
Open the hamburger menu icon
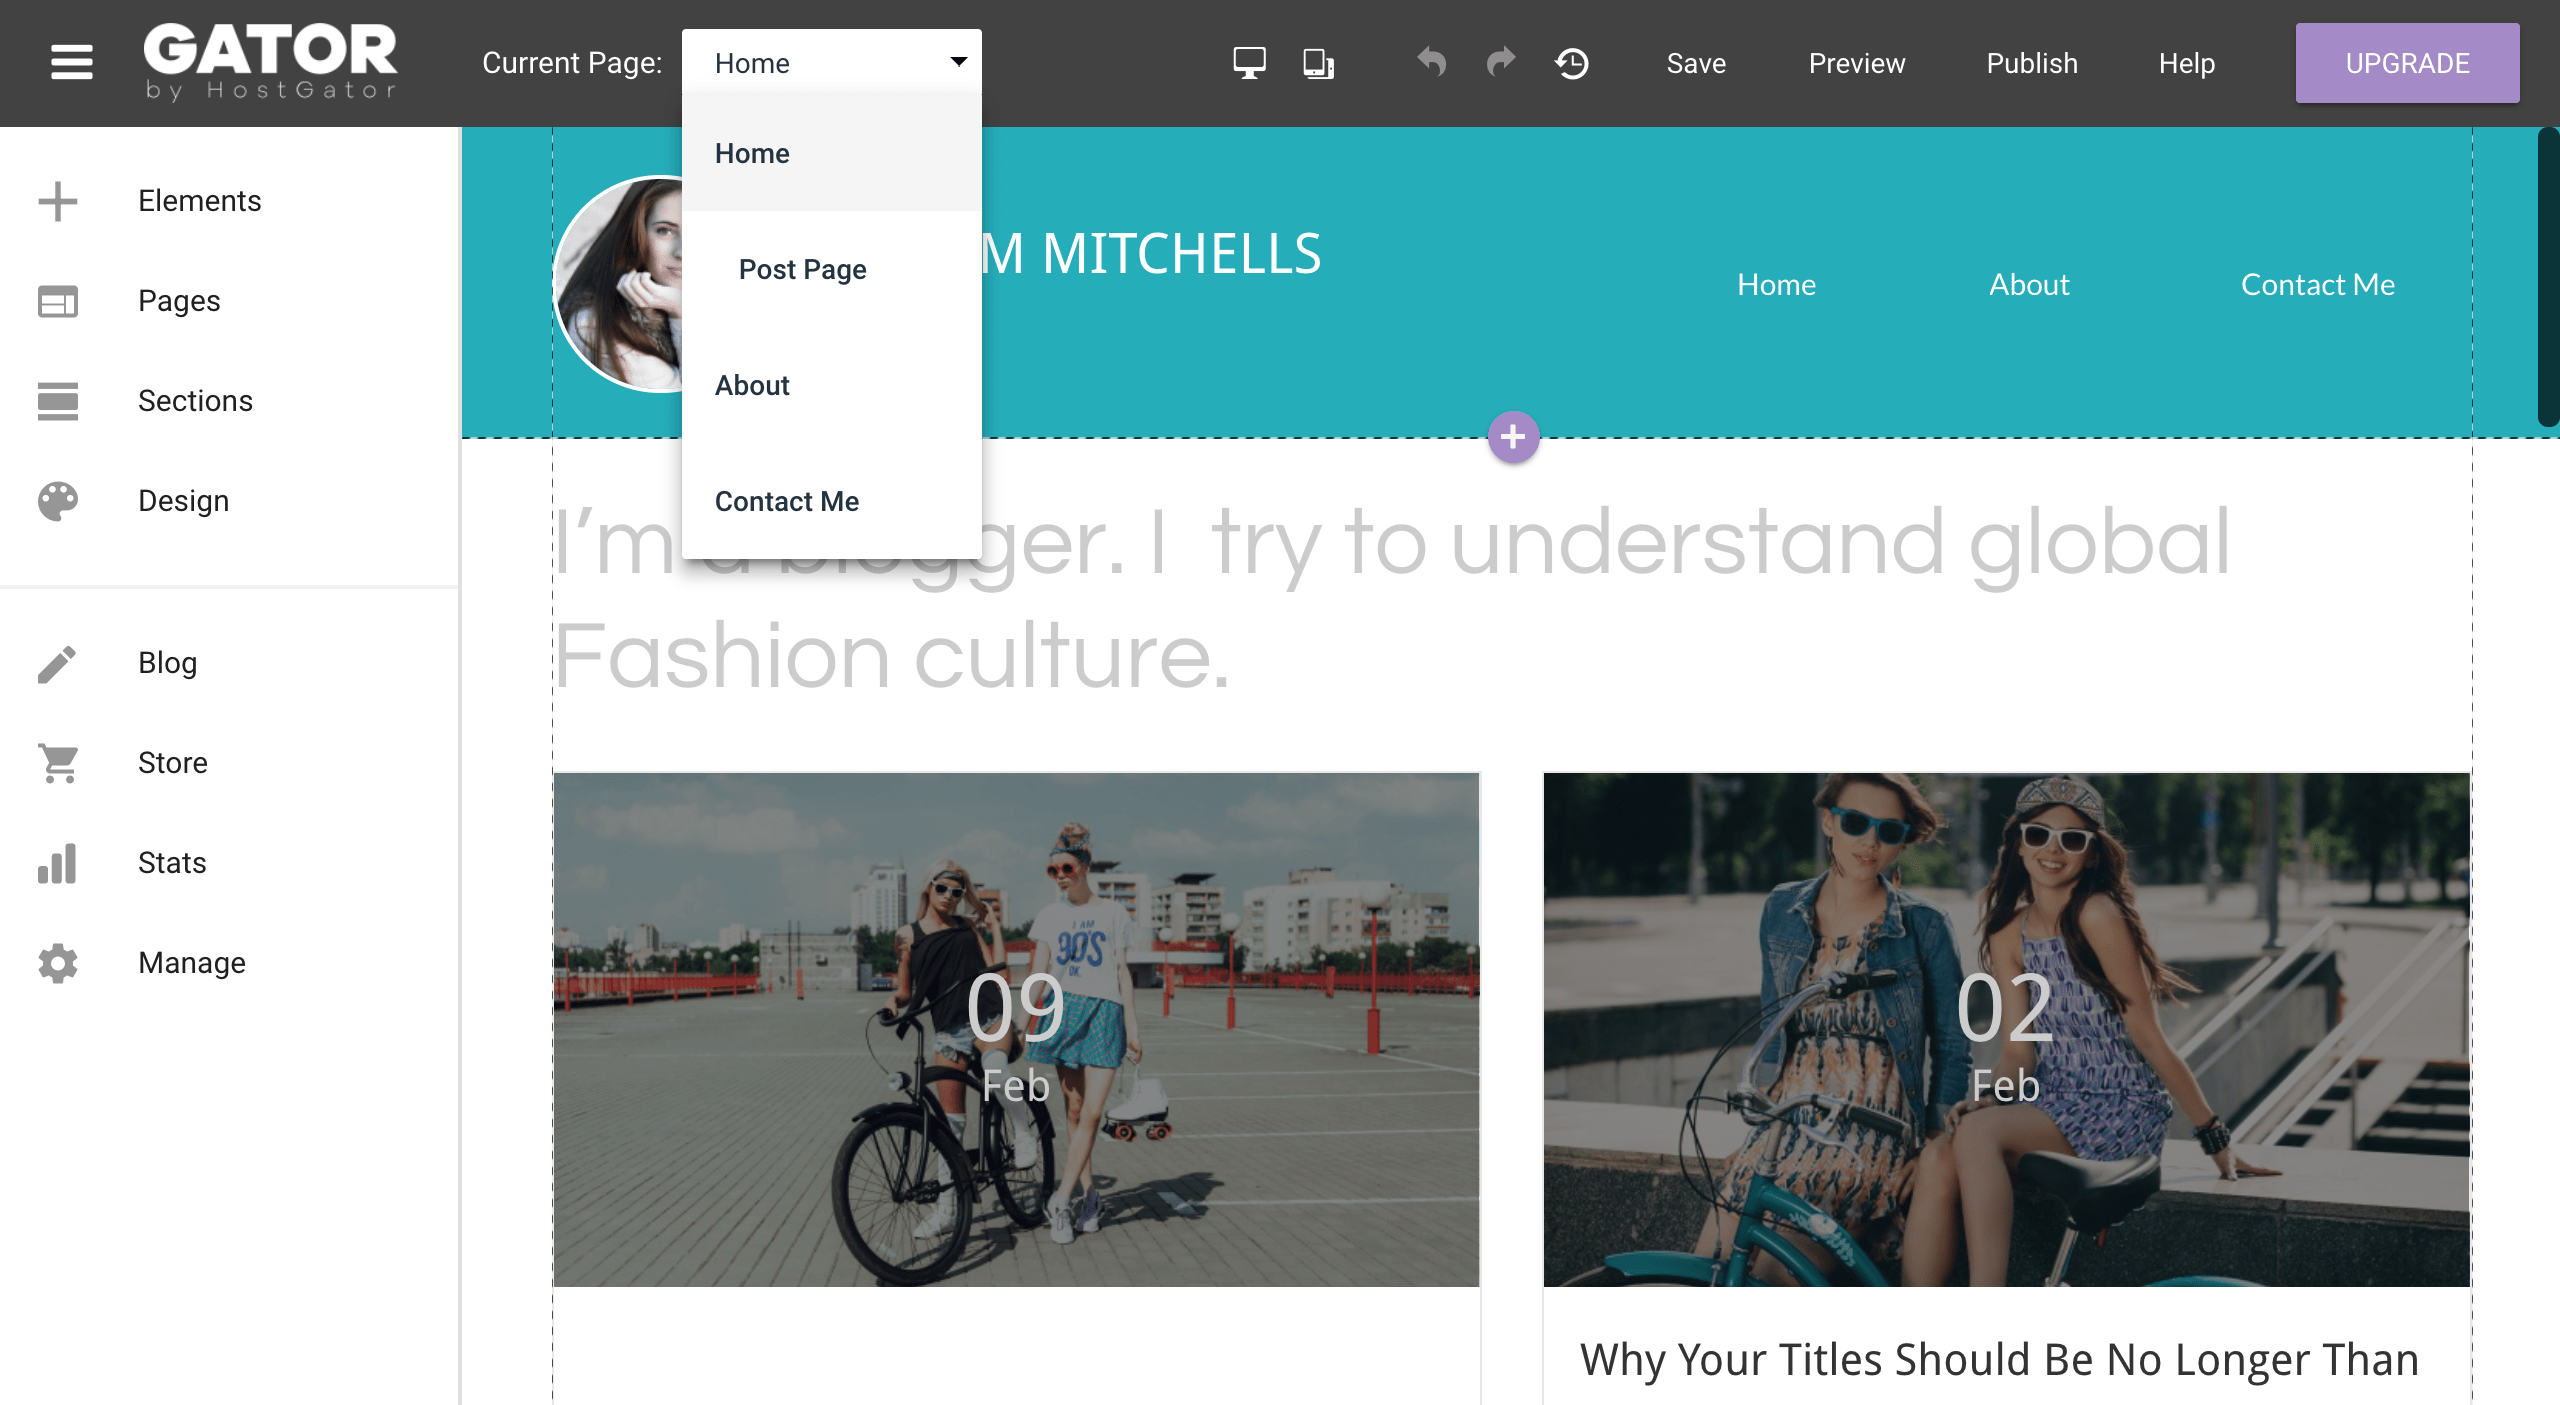coord(71,62)
